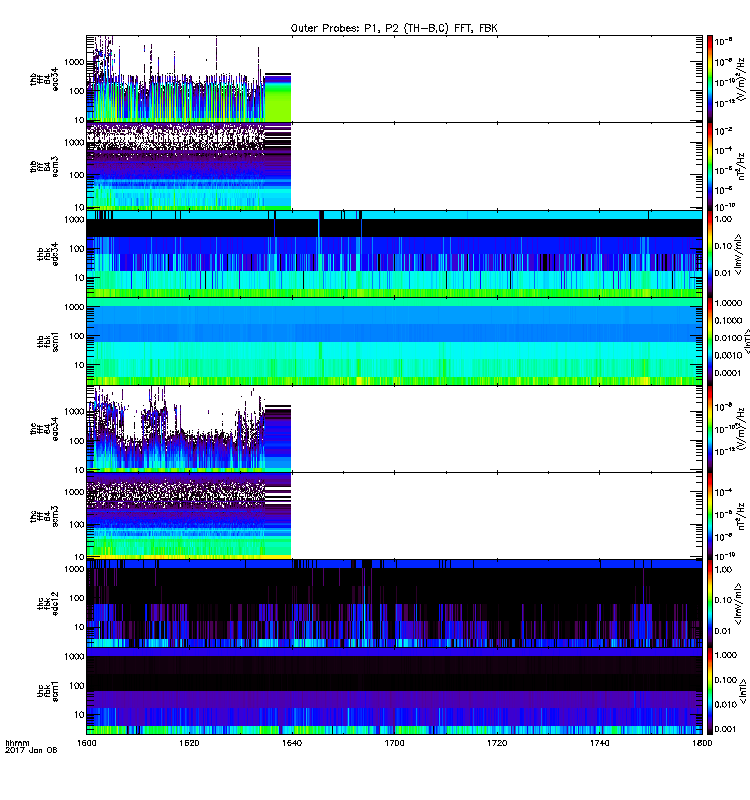Click the 0.001 value on thc scm1 color scale
Image resolution: width=750 pixels, height=800 pixels.
click(x=726, y=729)
